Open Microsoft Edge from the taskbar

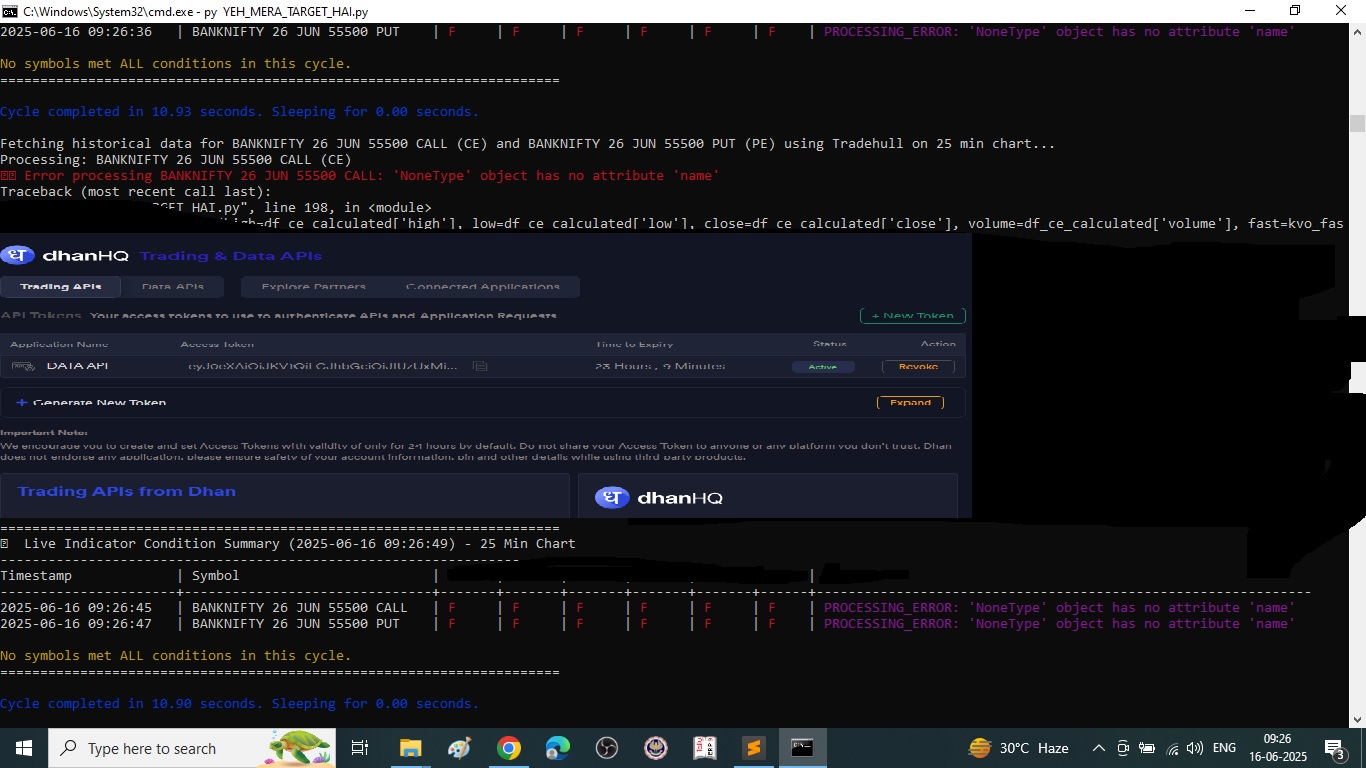557,748
